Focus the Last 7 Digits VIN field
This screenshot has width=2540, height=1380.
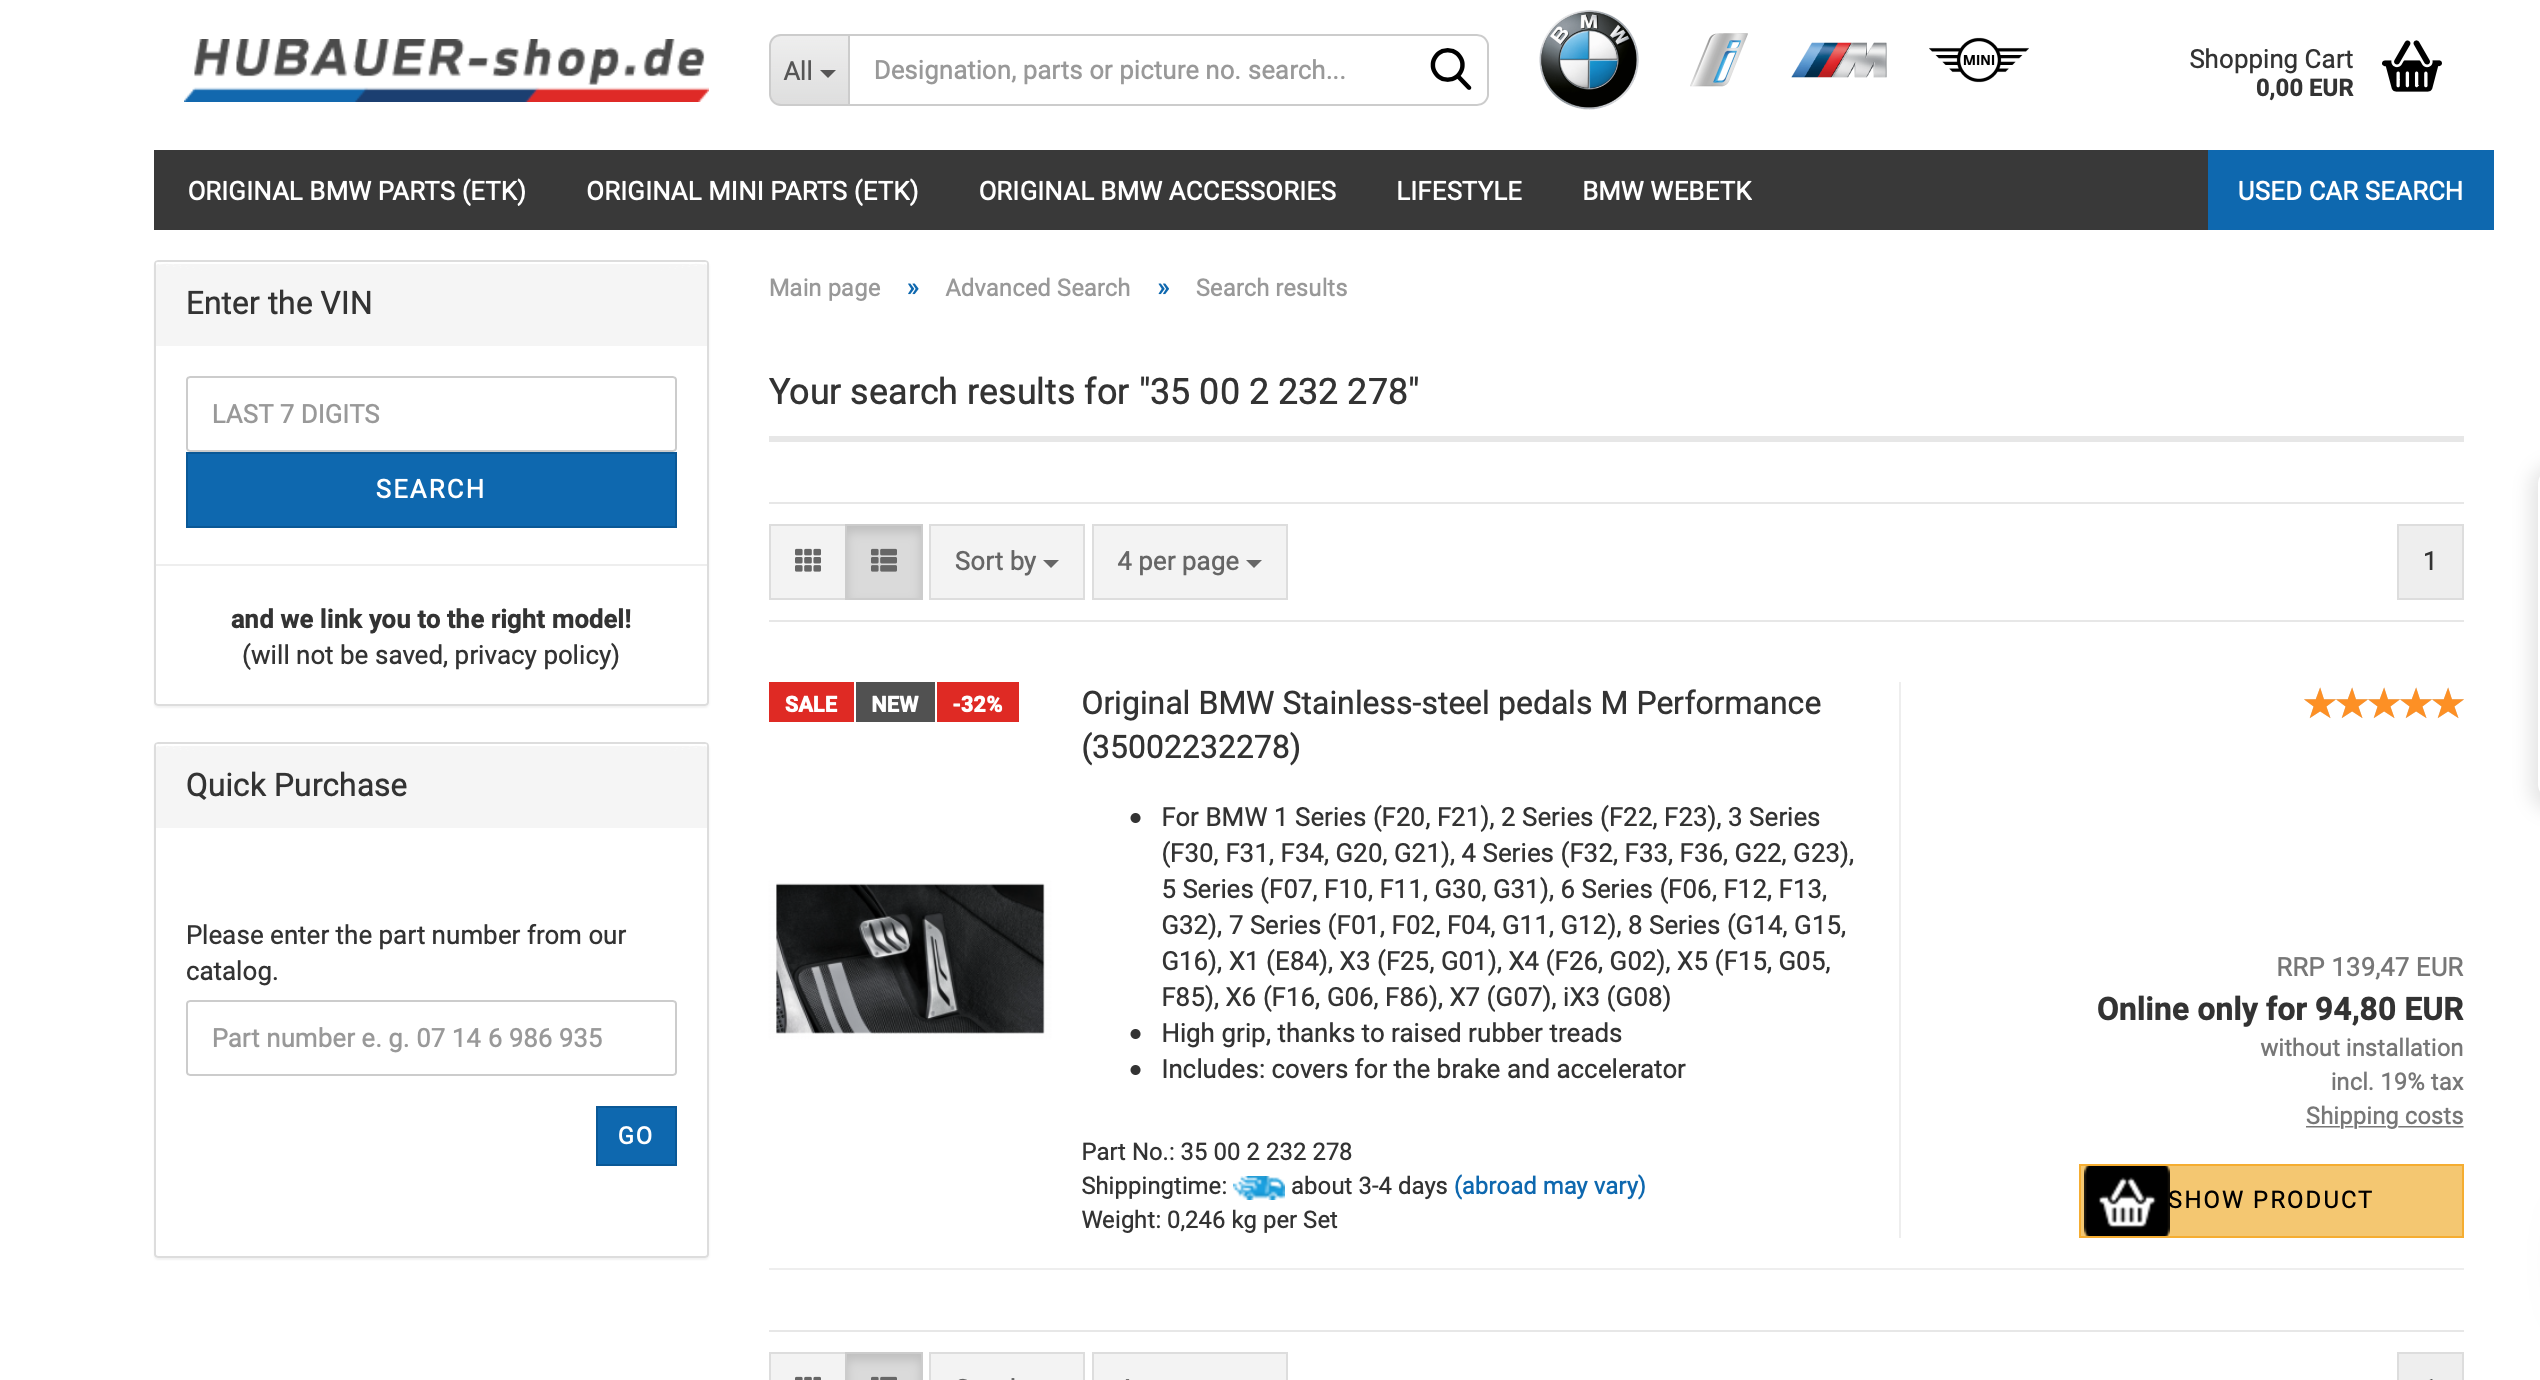[x=431, y=414]
